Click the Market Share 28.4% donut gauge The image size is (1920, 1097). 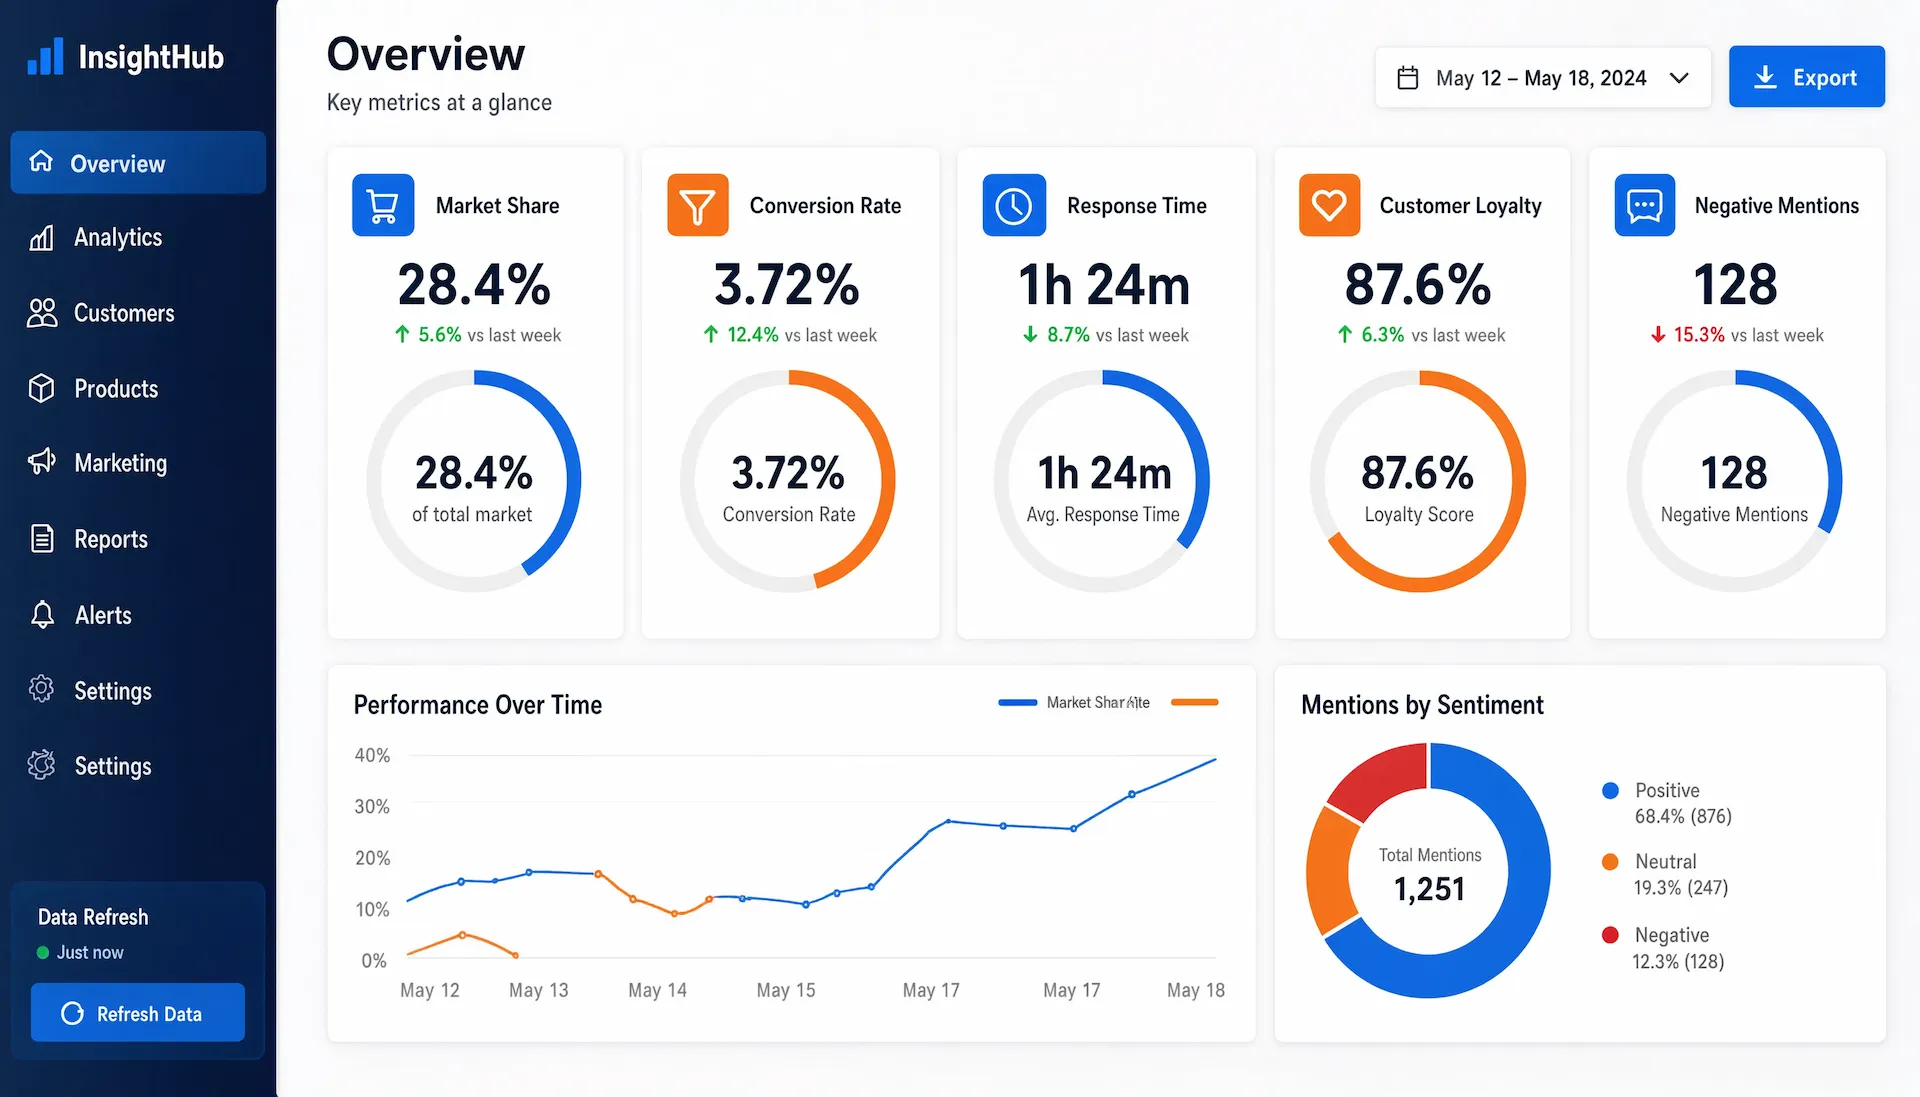(x=474, y=480)
